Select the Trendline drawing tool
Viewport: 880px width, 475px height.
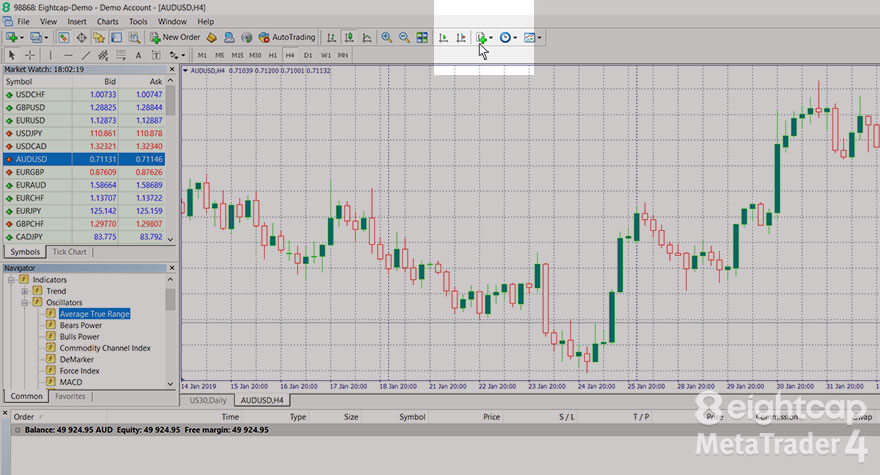(86, 55)
